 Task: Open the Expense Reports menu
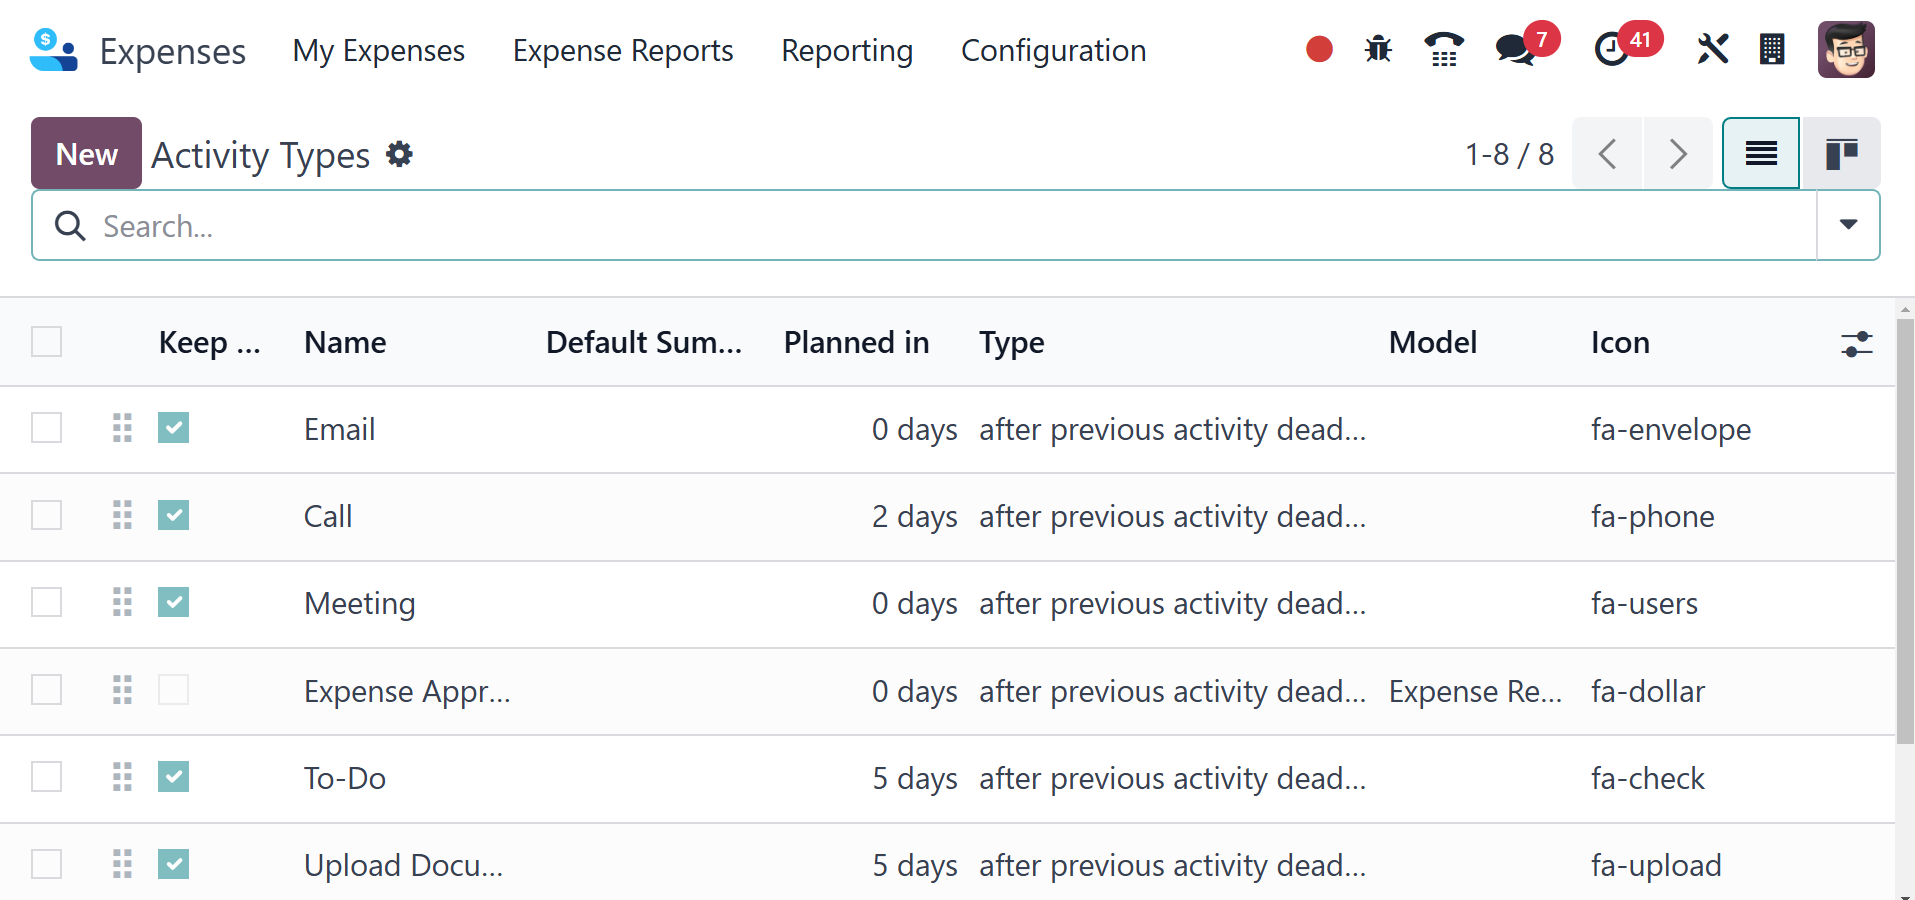click(x=623, y=51)
